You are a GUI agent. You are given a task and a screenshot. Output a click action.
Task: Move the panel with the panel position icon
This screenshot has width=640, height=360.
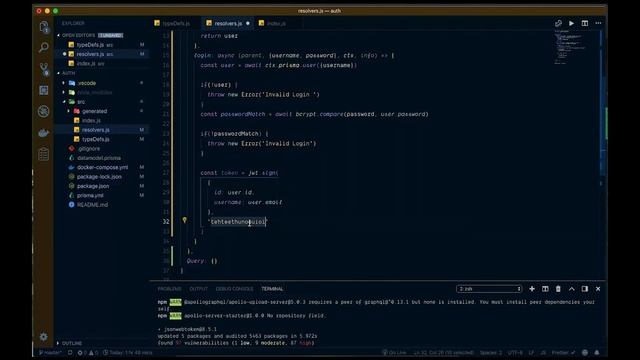tap(585, 289)
